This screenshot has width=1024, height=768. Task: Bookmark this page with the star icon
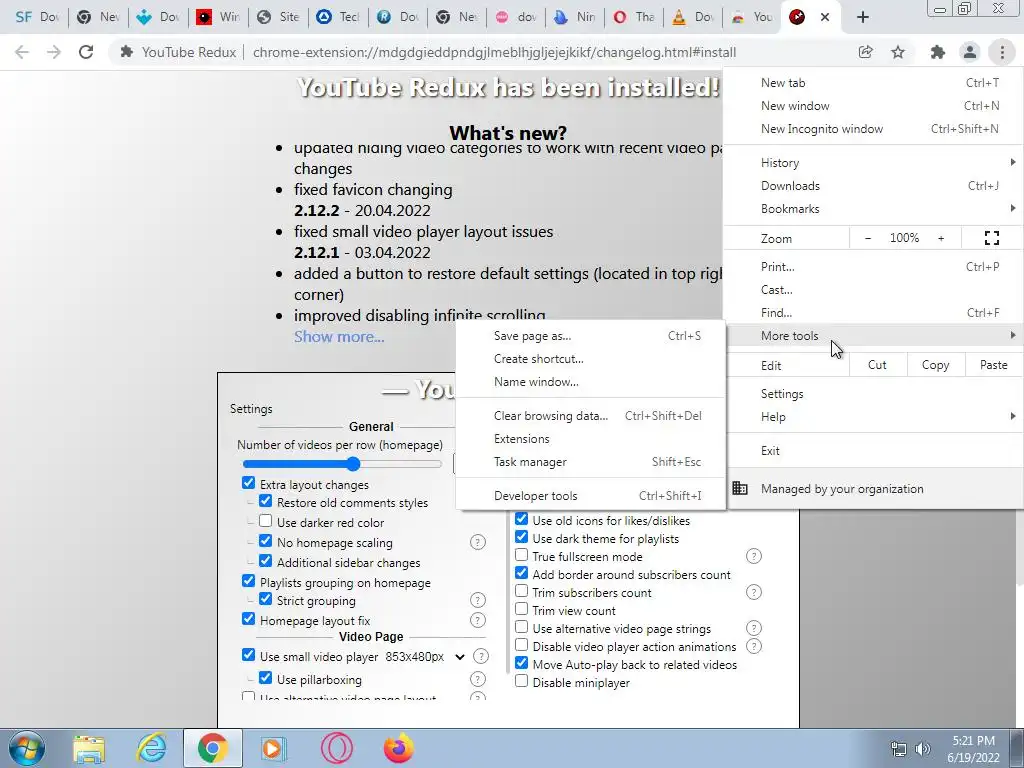click(x=898, y=52)
